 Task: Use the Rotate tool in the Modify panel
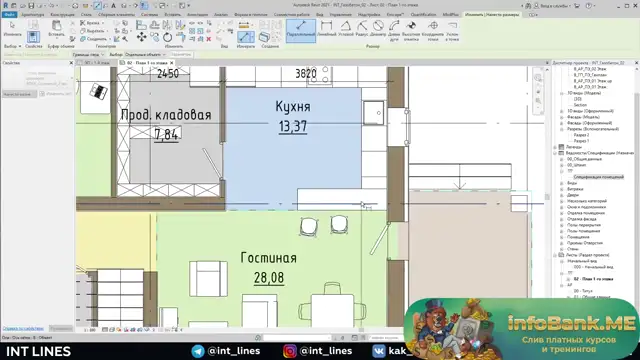(167, 38)
